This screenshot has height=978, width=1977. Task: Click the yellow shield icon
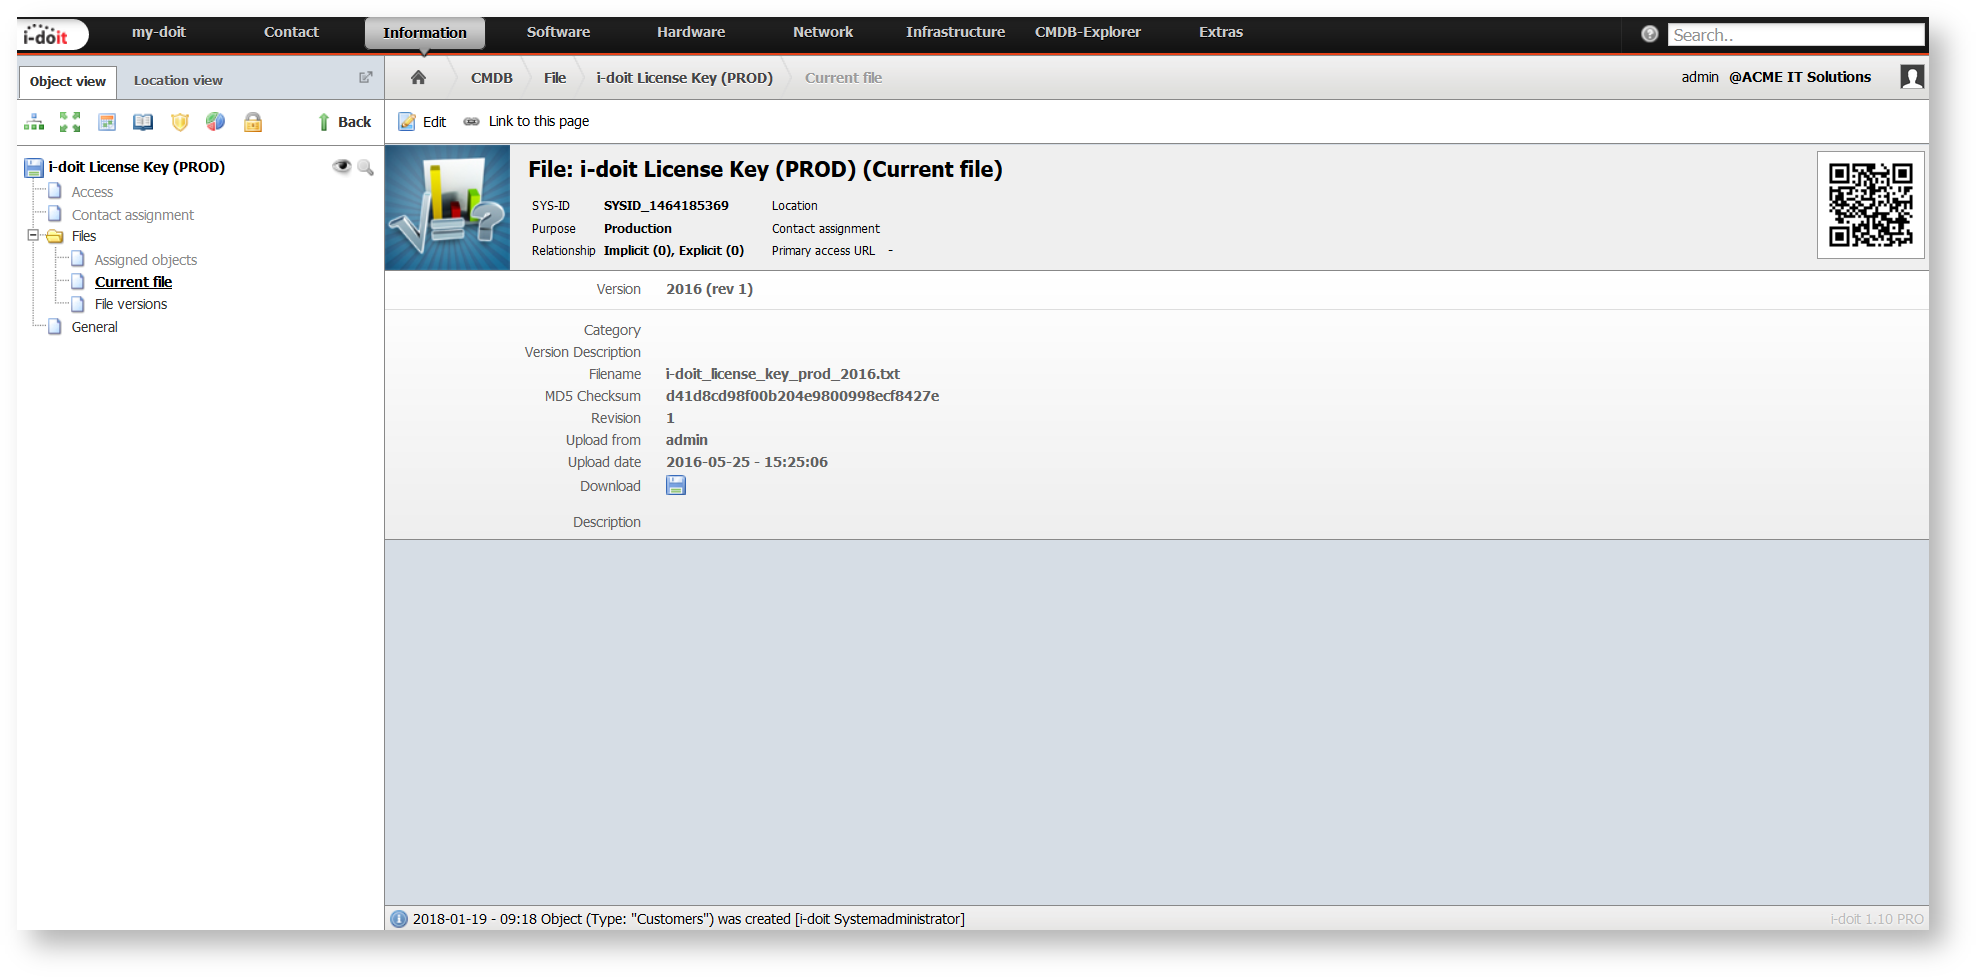point(180,122)
